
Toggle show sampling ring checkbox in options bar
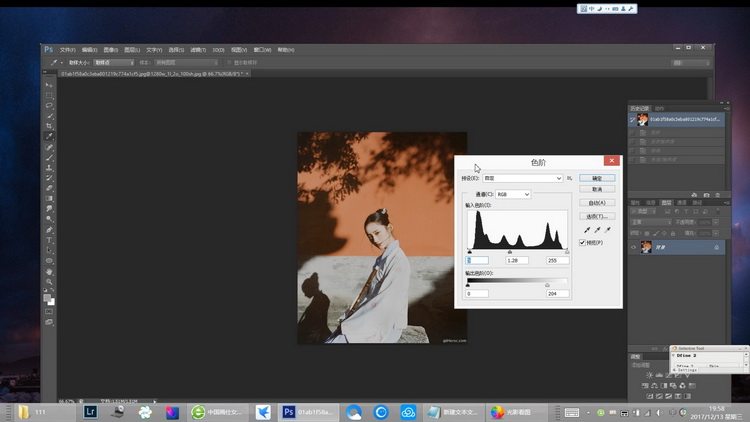click(230, 62)
